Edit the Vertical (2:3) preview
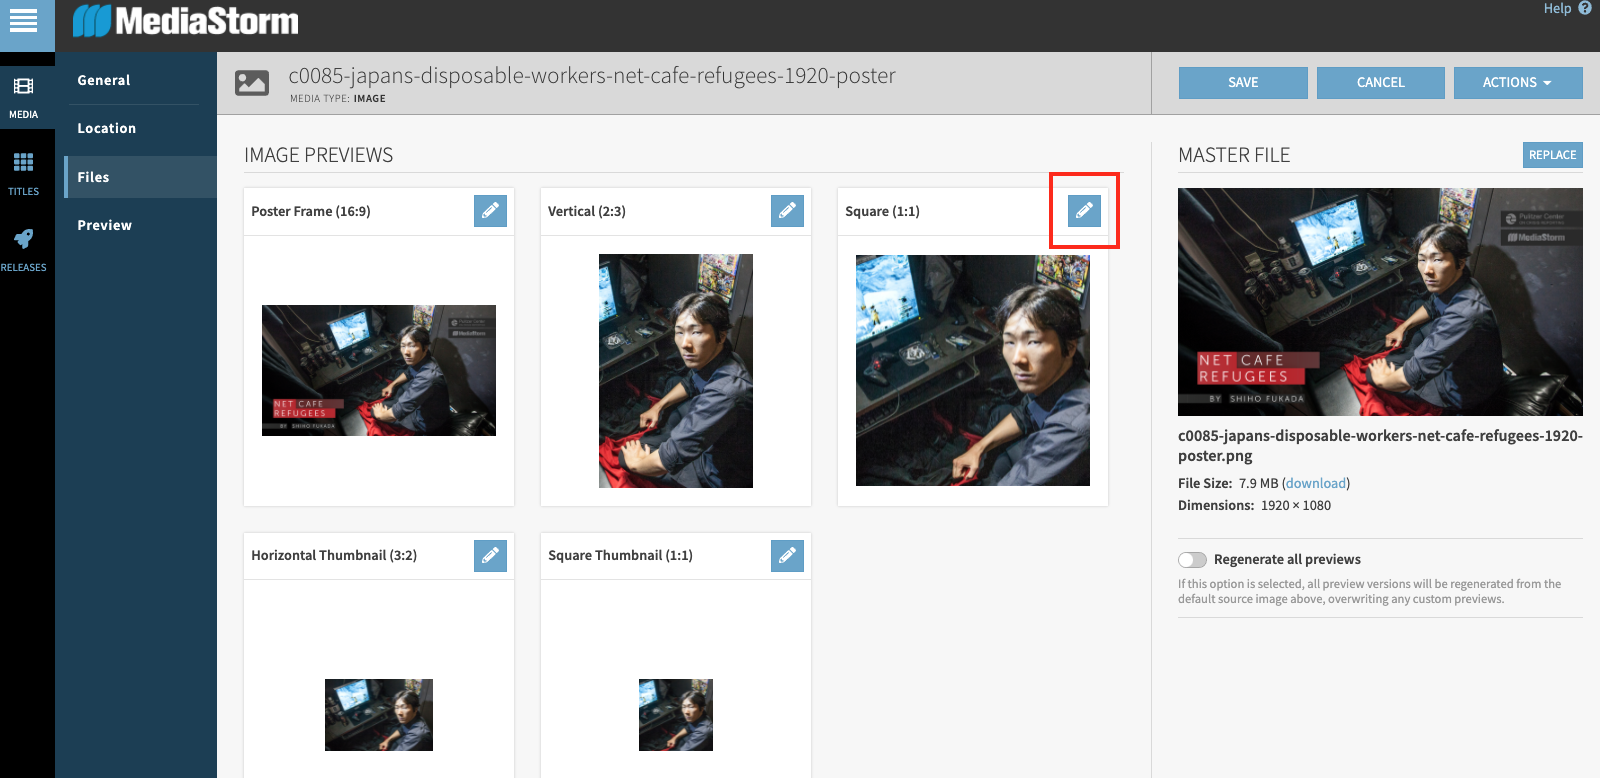1600x778 pixels. [787, 211]
